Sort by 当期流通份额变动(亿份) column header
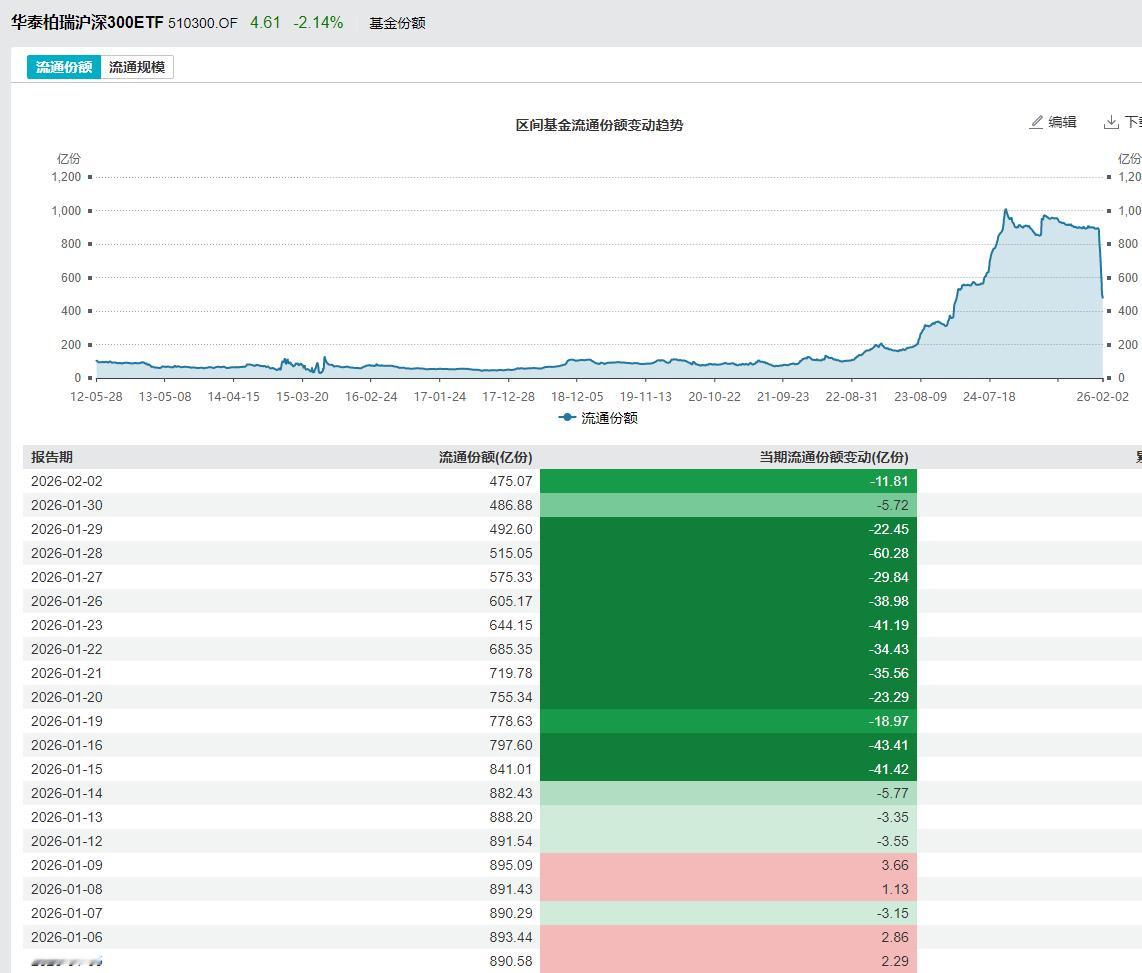 tap(833, 457)
